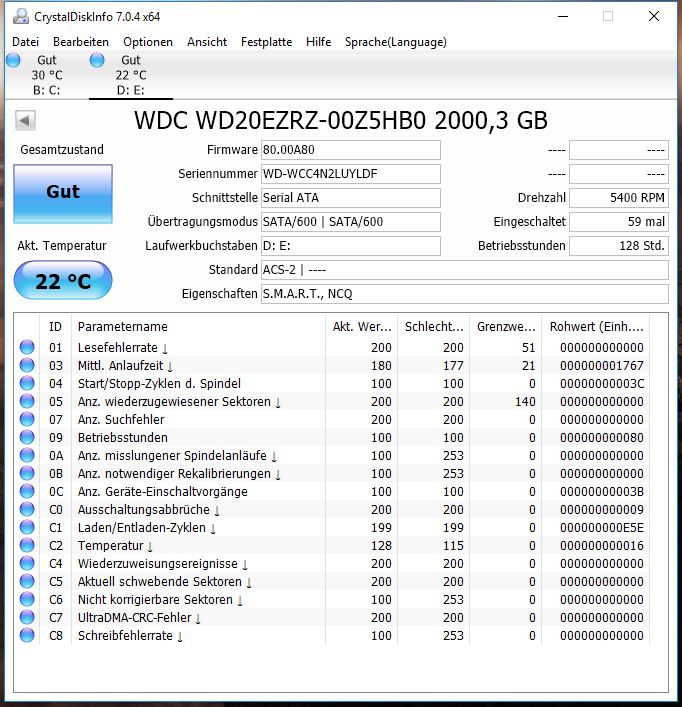Select the Lesefehlerrate parameter name
Screen dimensions: 682x707
click(118, 348)
